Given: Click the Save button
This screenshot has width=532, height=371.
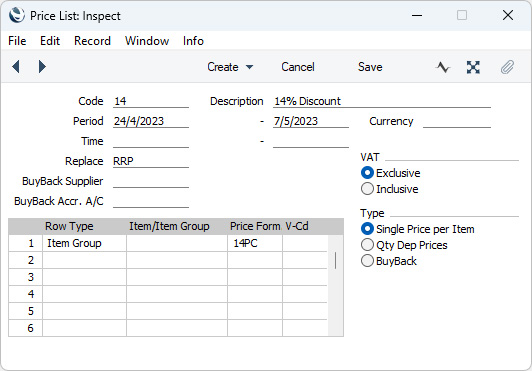Looking at the screenshot, I should pos(370,67).
